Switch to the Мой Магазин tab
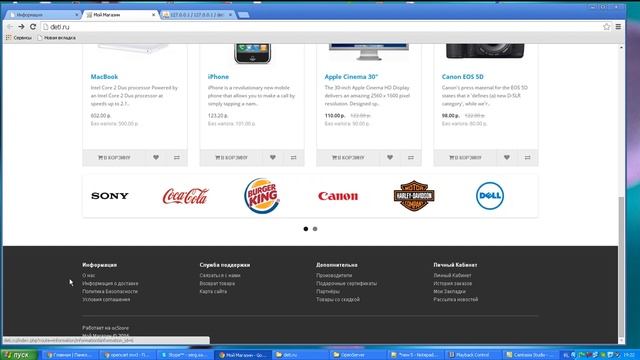 point(120,15)
